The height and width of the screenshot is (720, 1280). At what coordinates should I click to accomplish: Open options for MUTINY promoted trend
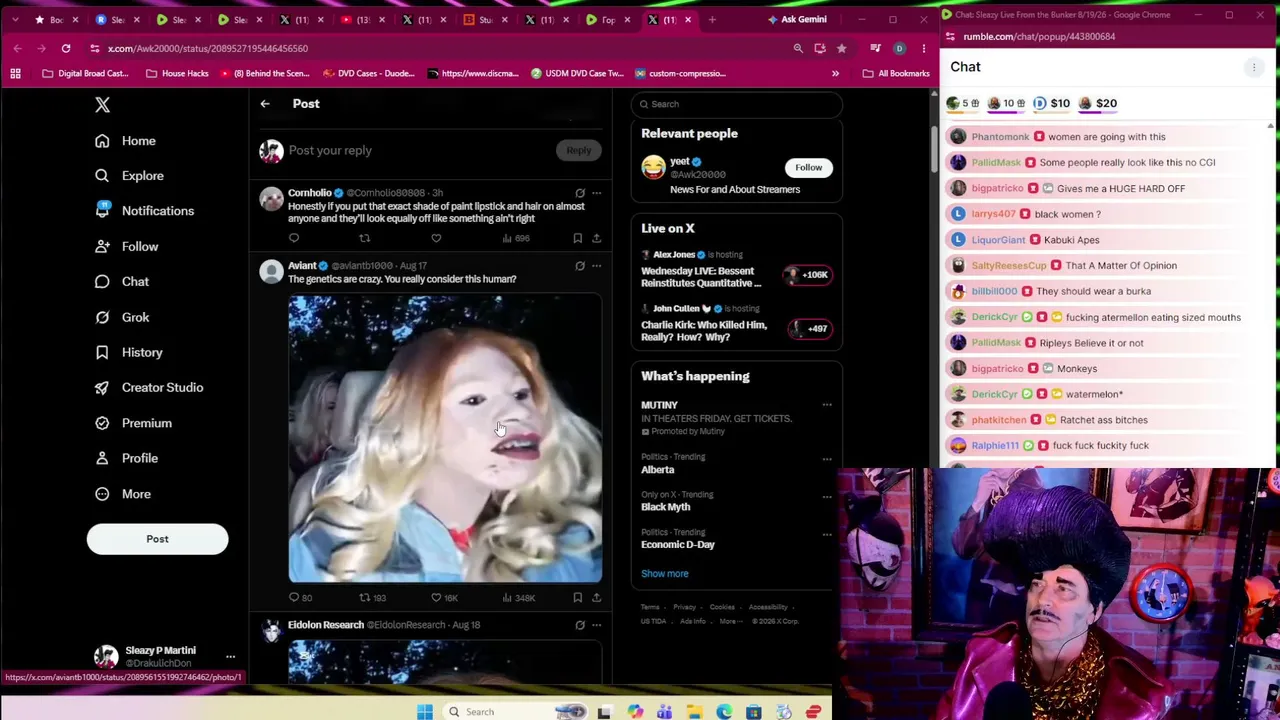[x=827, y=405]
